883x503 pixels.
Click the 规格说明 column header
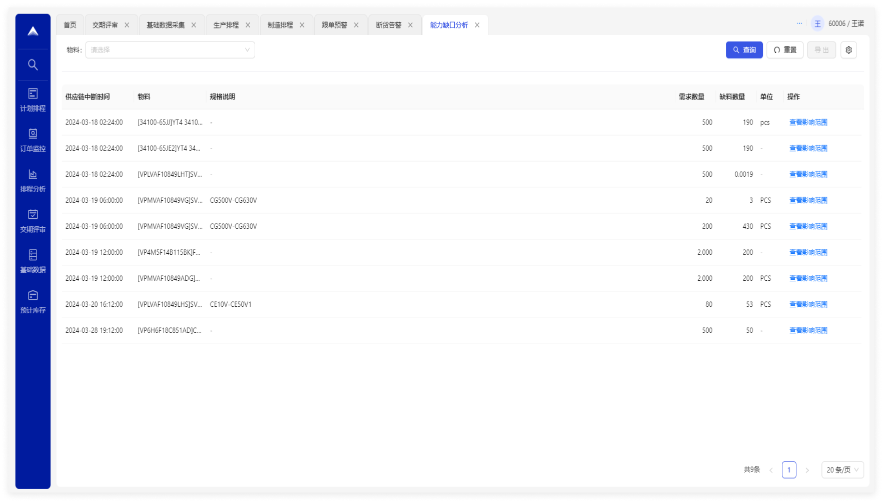(222, 97)
